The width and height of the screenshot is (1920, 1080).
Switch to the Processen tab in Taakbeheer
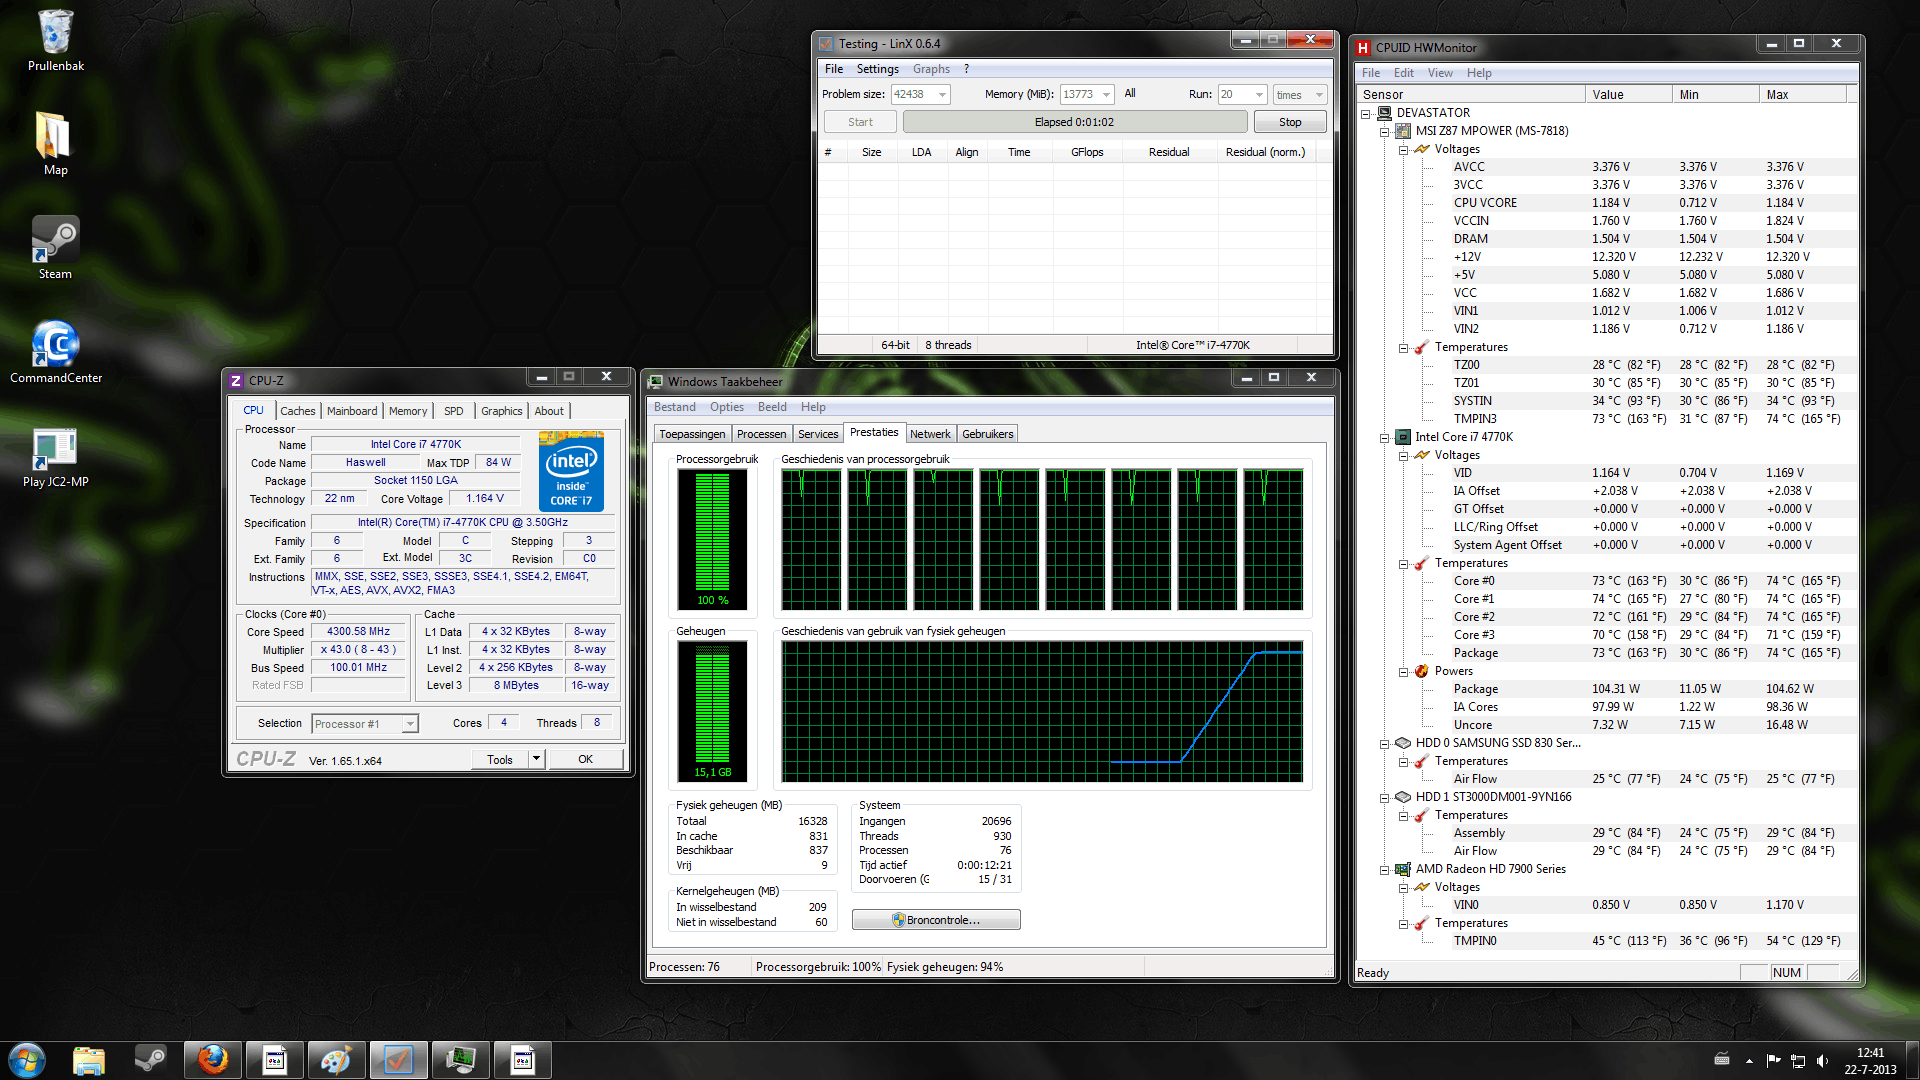761,434
